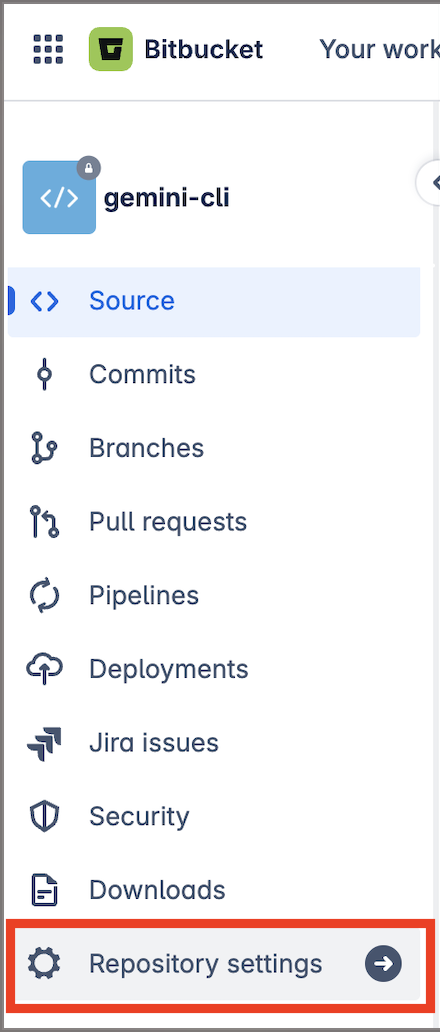The height and width of the screenshot is (1032, 440).
Task: Click the Branches fork icon
Action: (x=45, y=448)
